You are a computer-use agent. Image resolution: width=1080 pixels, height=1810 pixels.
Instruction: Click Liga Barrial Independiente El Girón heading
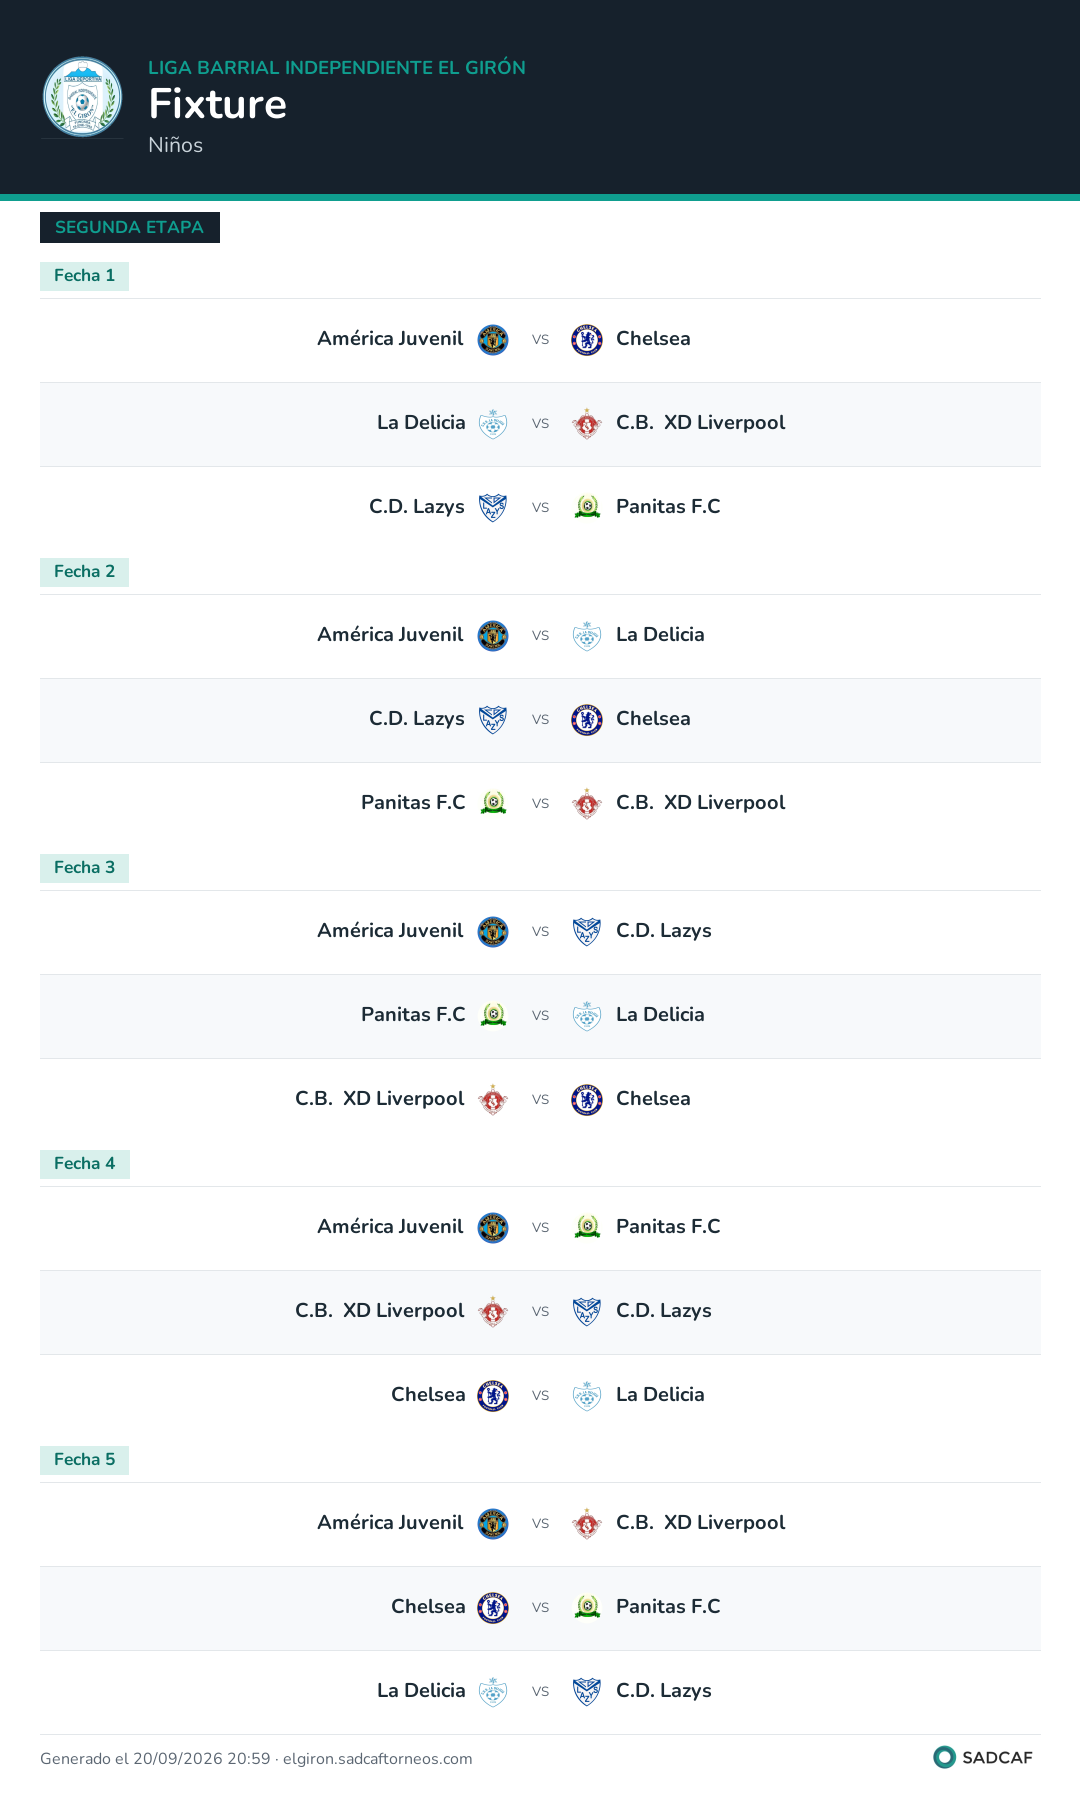coord(337,68)
